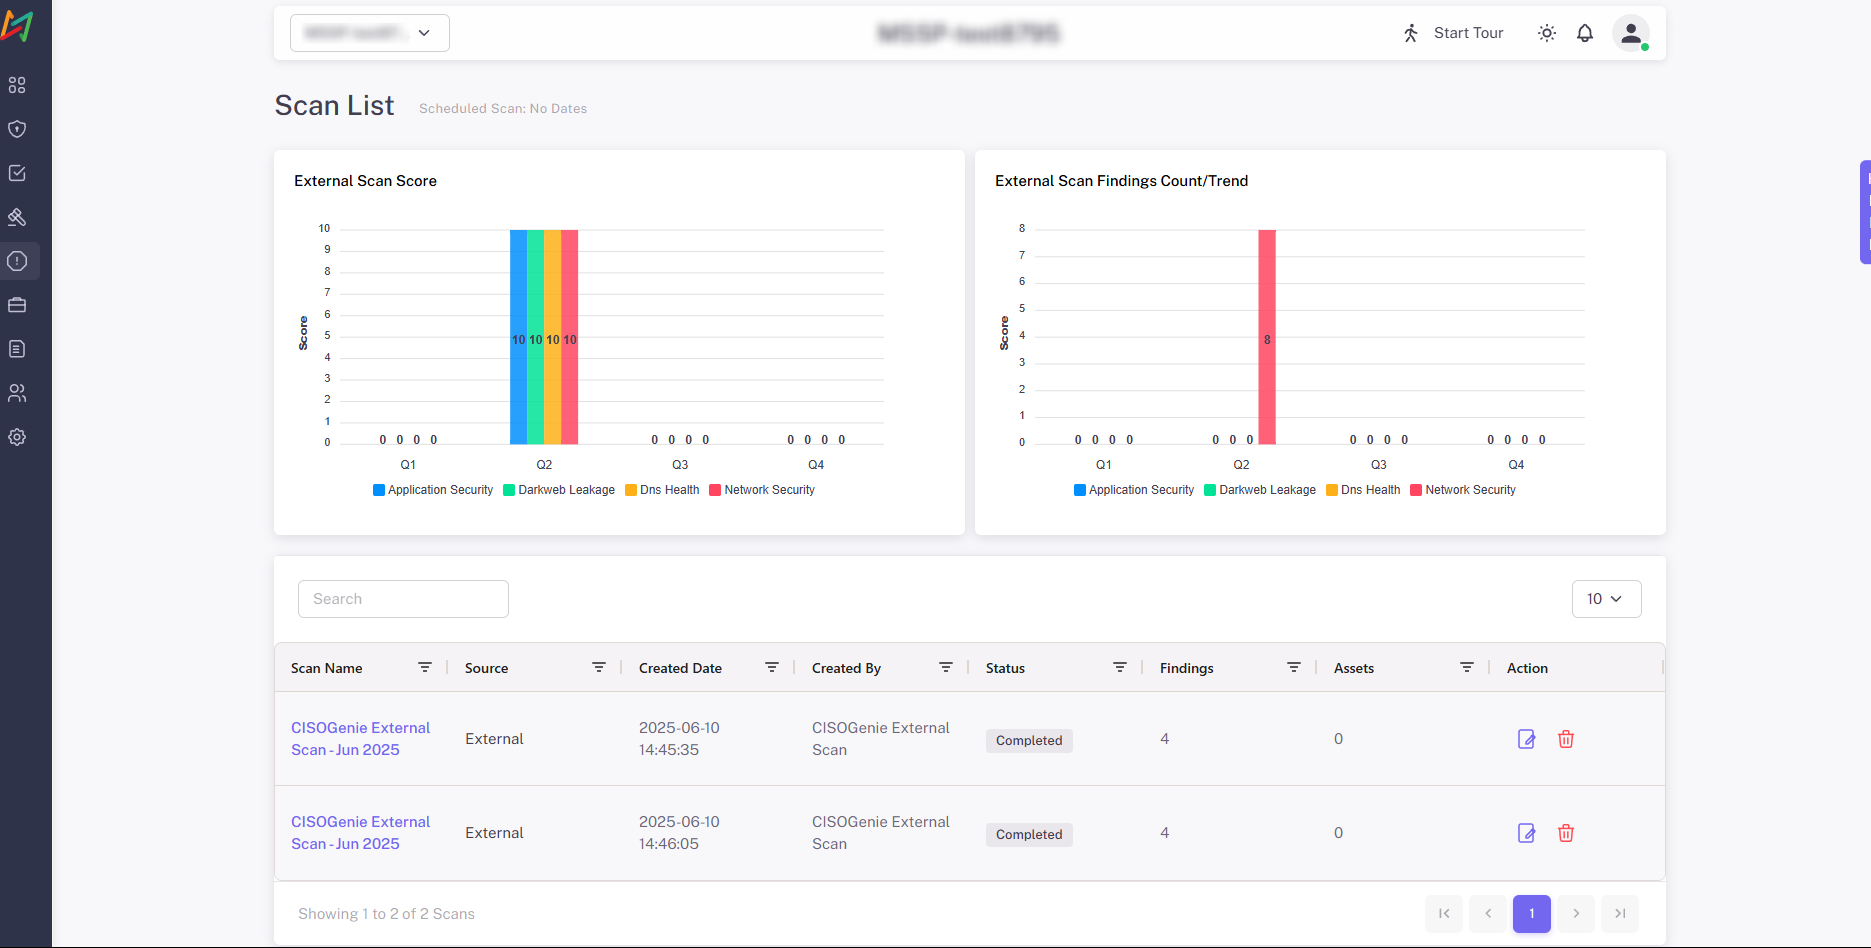Toggle light/dark theme sun icon
The image size is (1871, 948).
[1547, 33]
